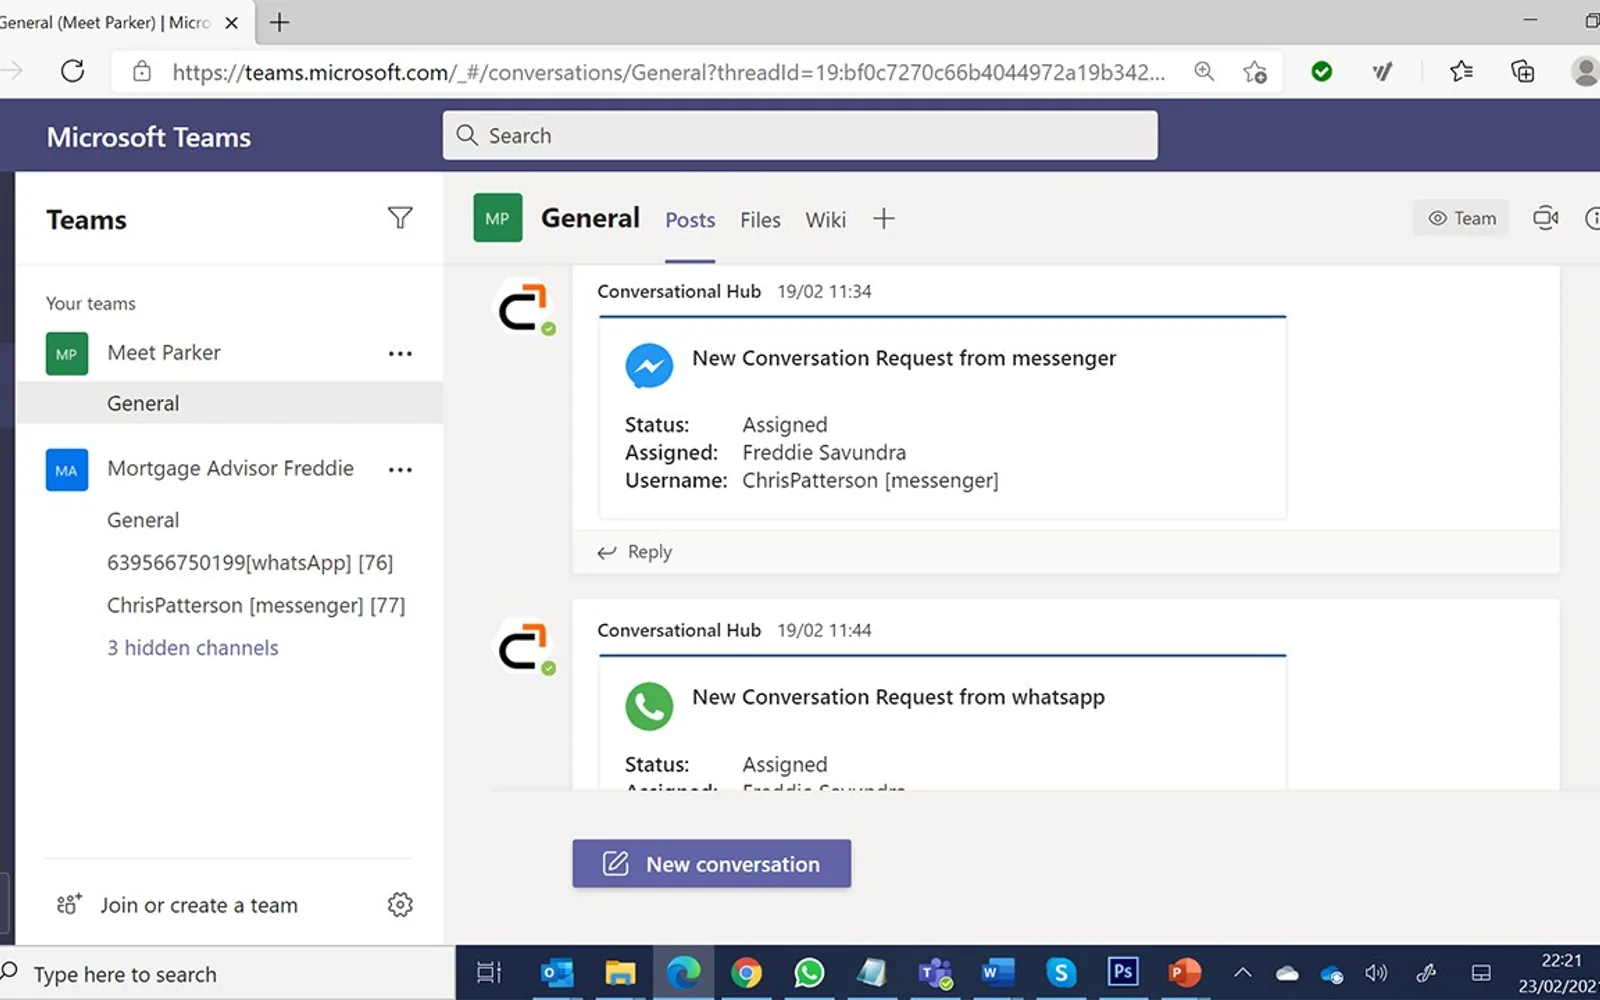The image size is (1600, 1000).
Task: Open Chrome from the taskbar
Action: (746, 972)
